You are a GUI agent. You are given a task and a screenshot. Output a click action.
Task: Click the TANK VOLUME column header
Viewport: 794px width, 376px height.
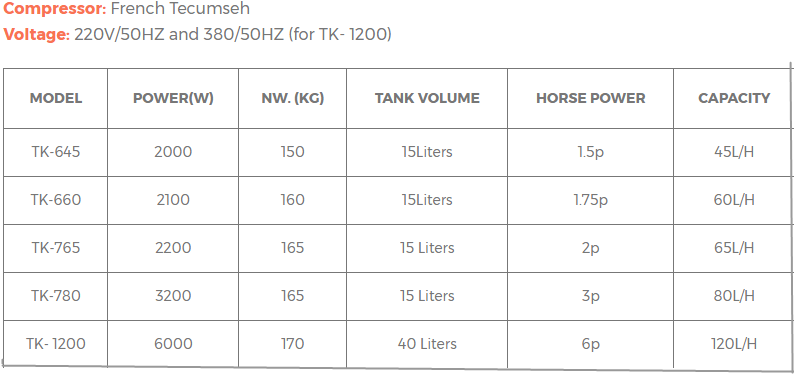(x=427, y=98)
